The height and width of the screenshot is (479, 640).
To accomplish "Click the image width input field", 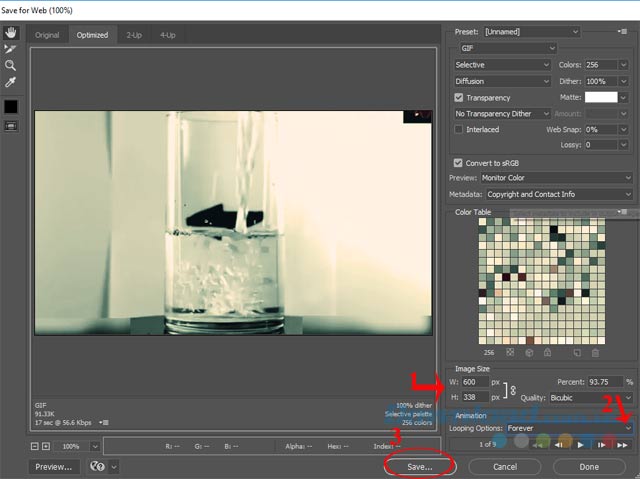I will pos(475,382).
